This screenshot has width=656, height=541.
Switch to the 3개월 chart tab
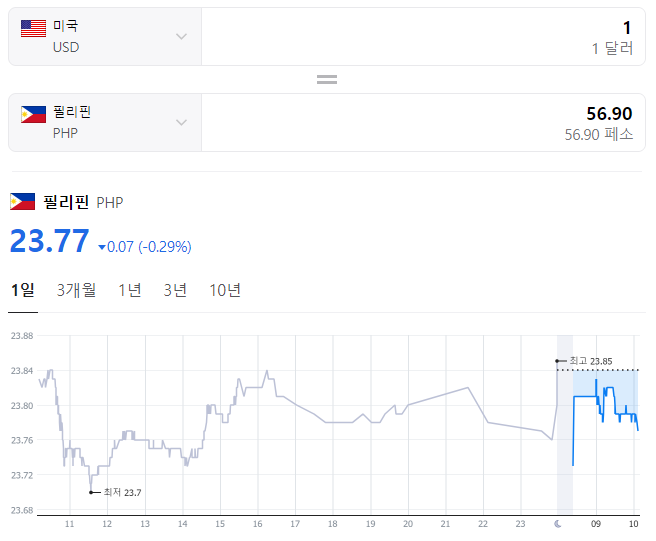coord(76,290)
